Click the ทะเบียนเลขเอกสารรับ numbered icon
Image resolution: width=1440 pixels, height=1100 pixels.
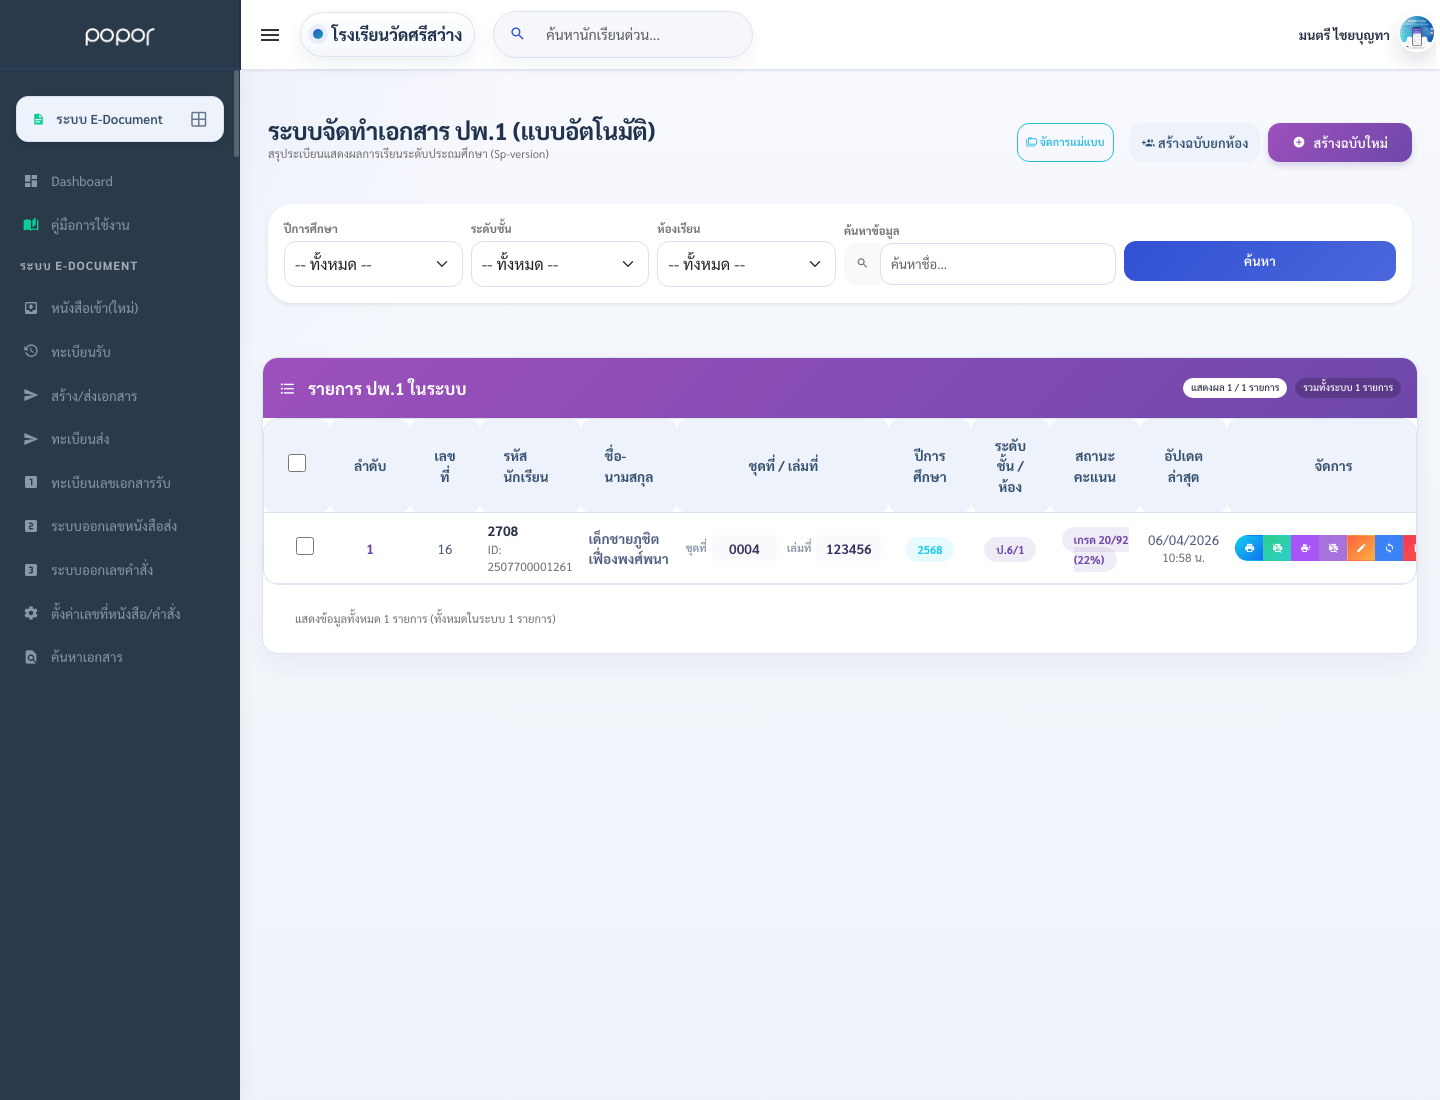31,482
